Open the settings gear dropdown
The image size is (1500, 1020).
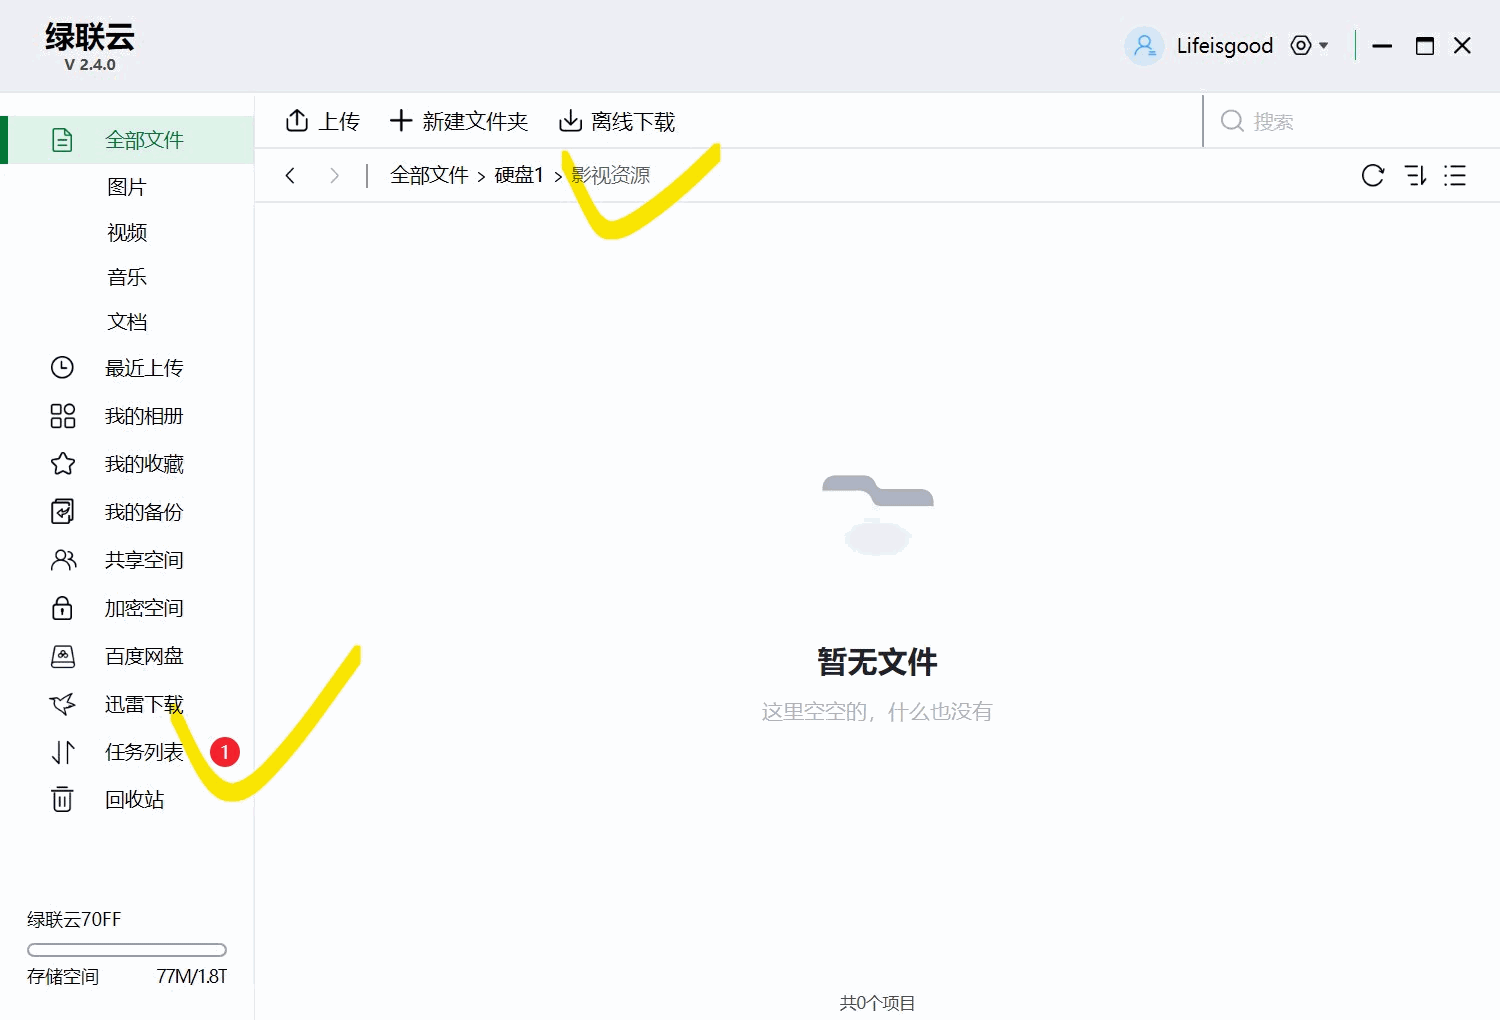pyautogui.click(x=1309, y=45)
